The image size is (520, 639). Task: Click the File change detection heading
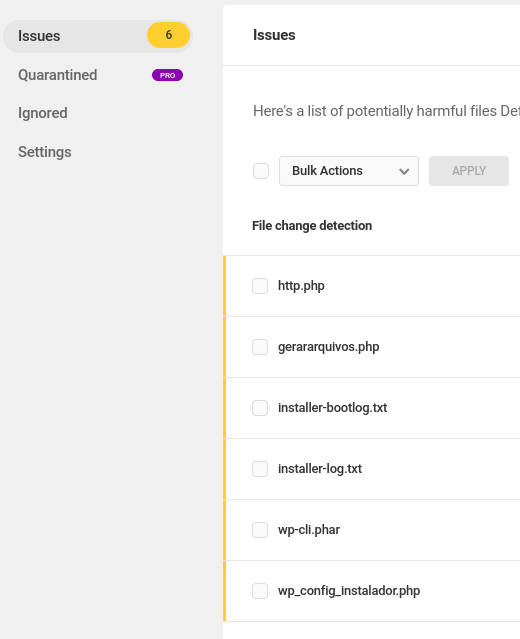(x=312, y=225)
